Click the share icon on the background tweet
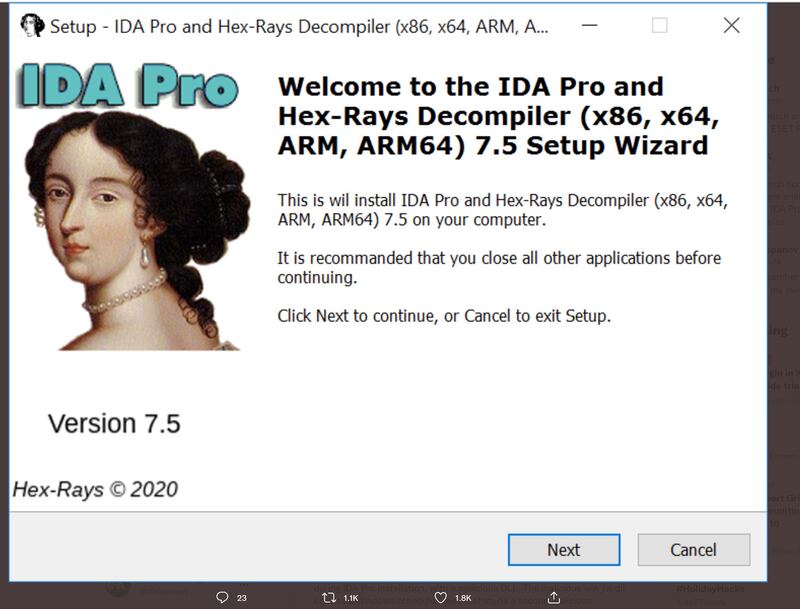 (554, 597)
